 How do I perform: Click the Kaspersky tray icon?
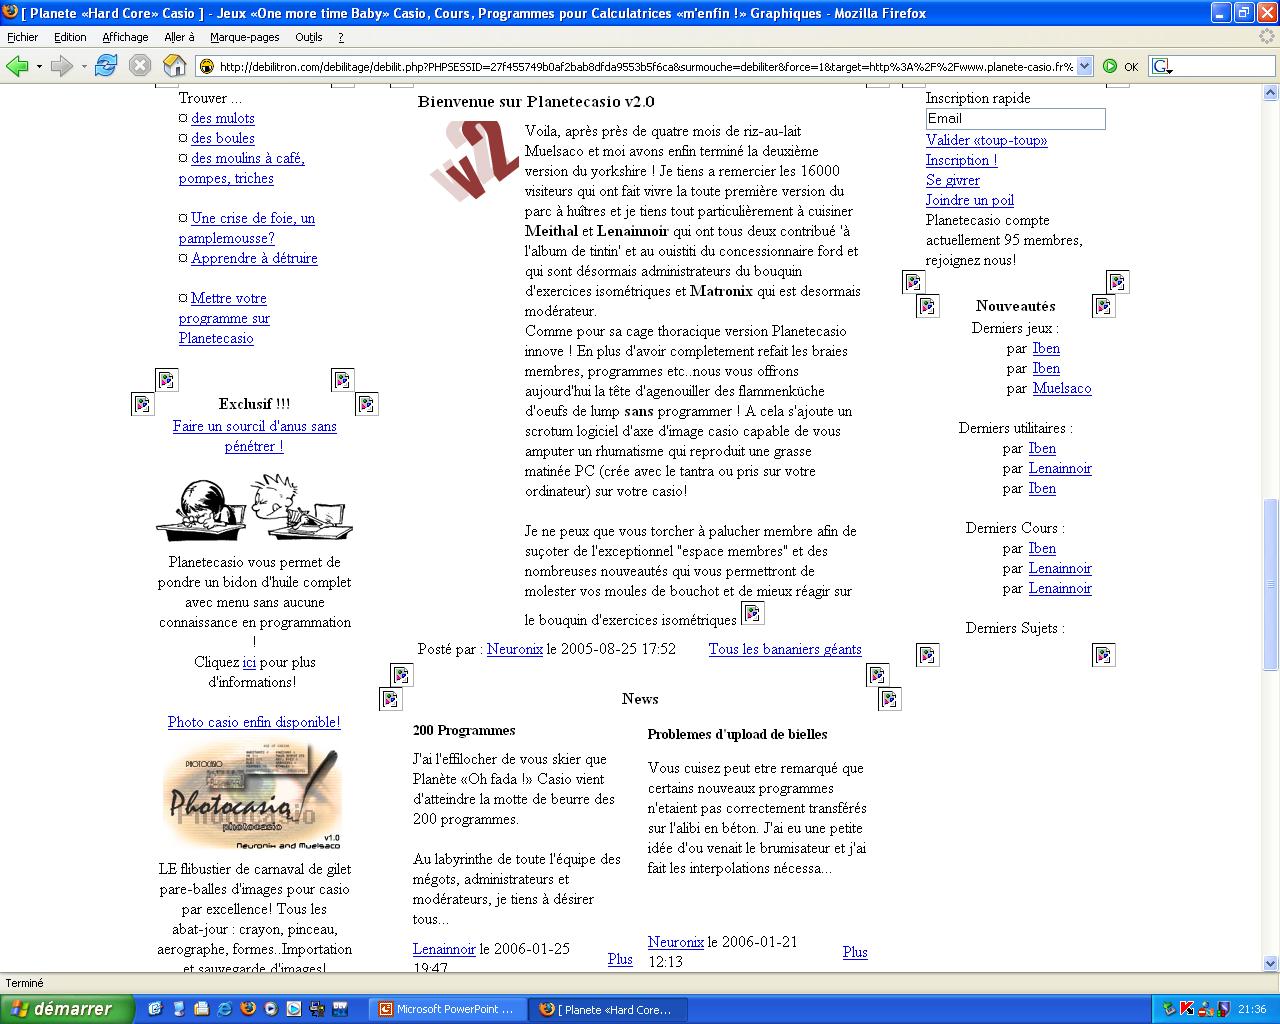tap(1187, 1009)
